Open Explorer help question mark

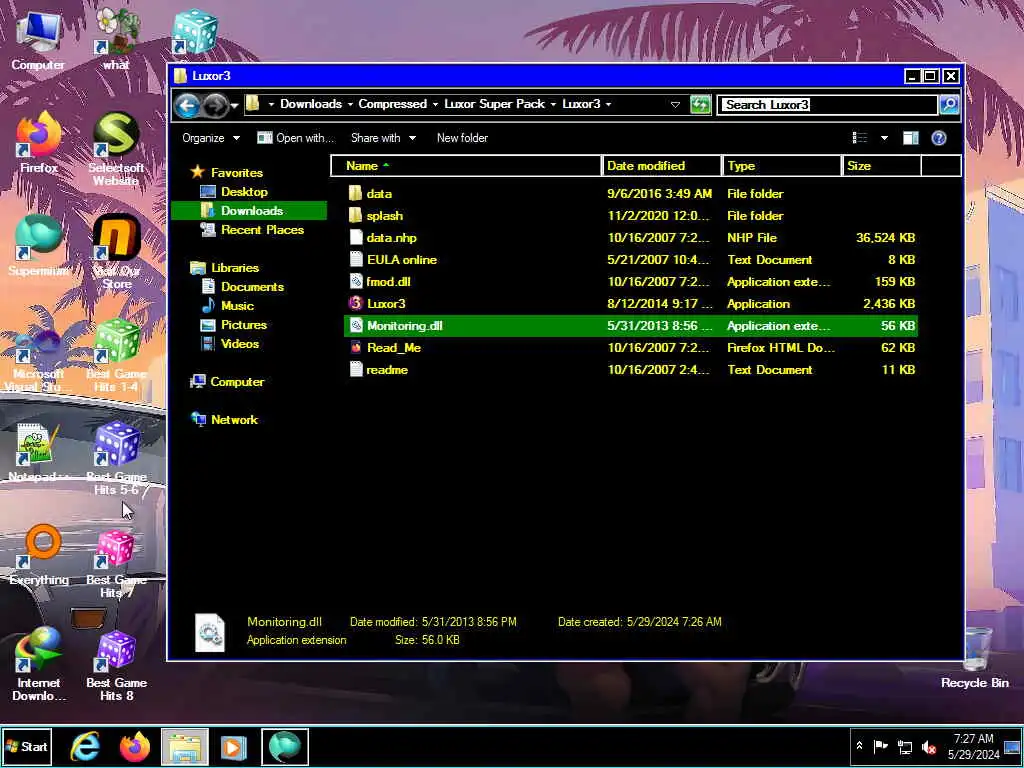coord(938,138)
